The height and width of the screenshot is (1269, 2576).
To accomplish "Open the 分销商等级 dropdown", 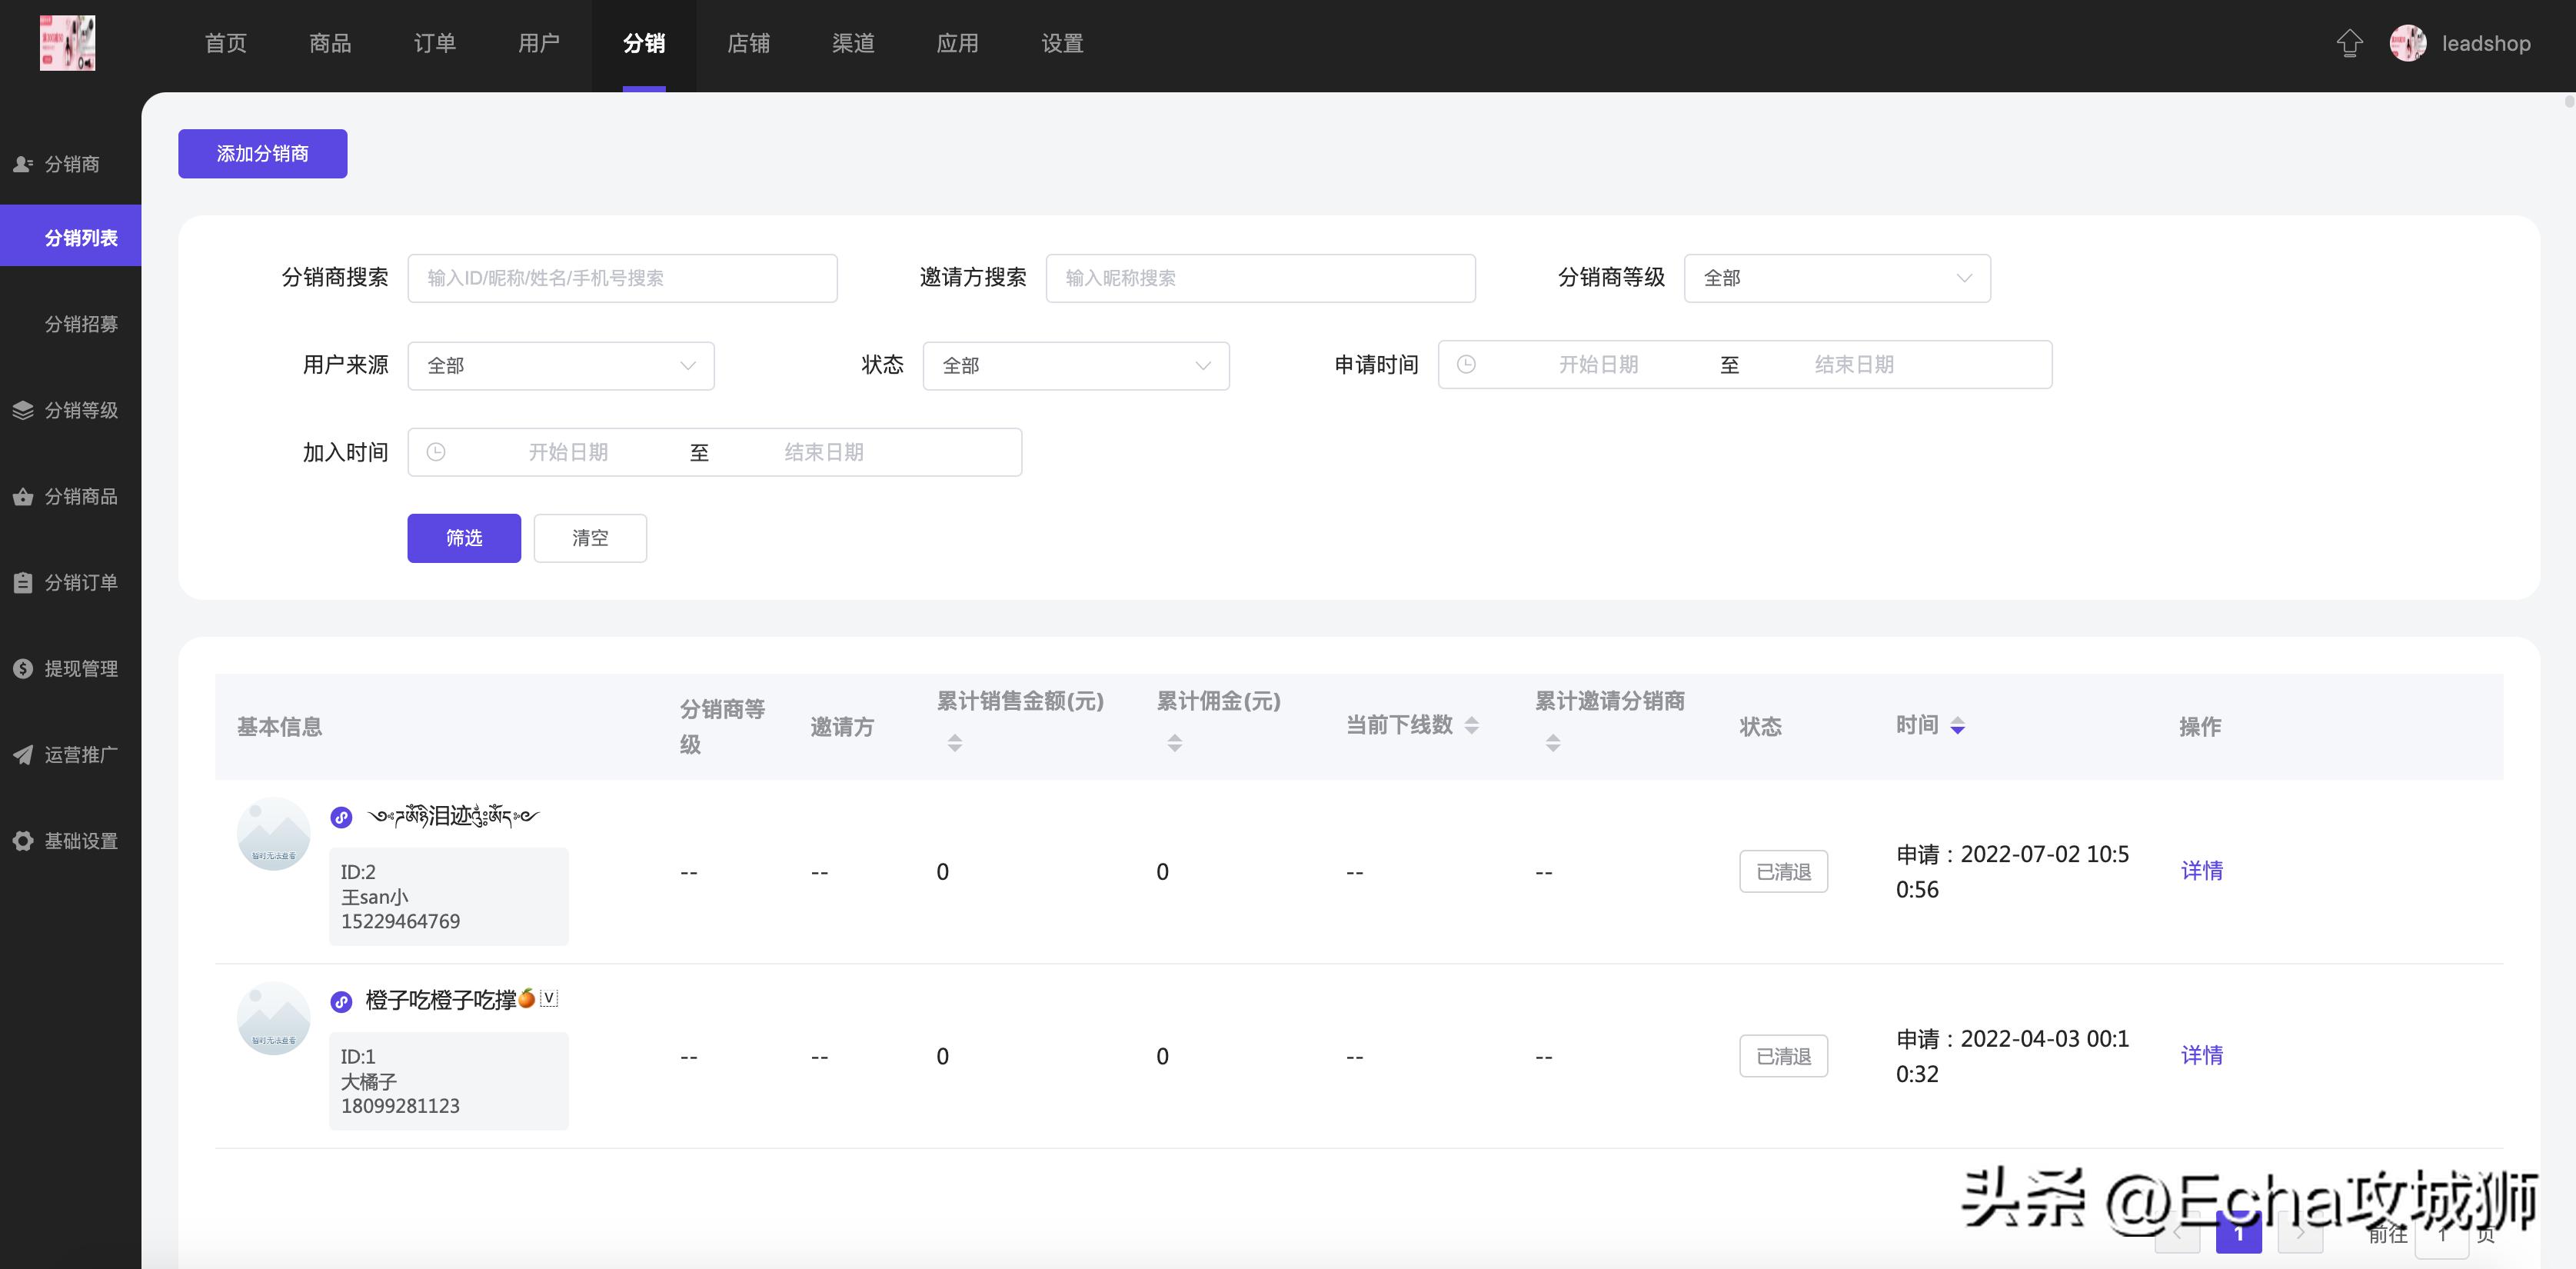I will [x=1836, y=278].
